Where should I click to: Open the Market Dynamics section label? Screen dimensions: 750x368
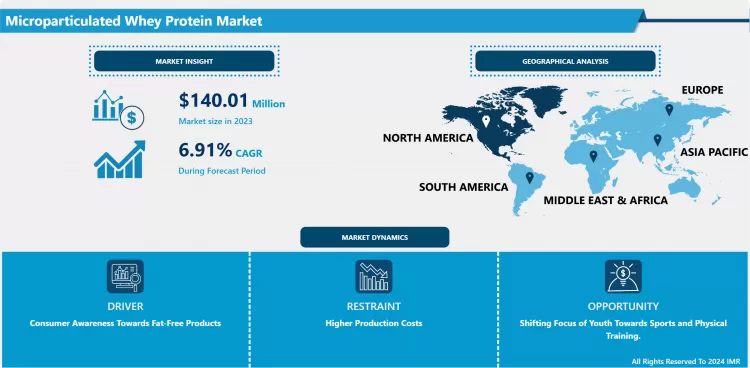point(375,237)
